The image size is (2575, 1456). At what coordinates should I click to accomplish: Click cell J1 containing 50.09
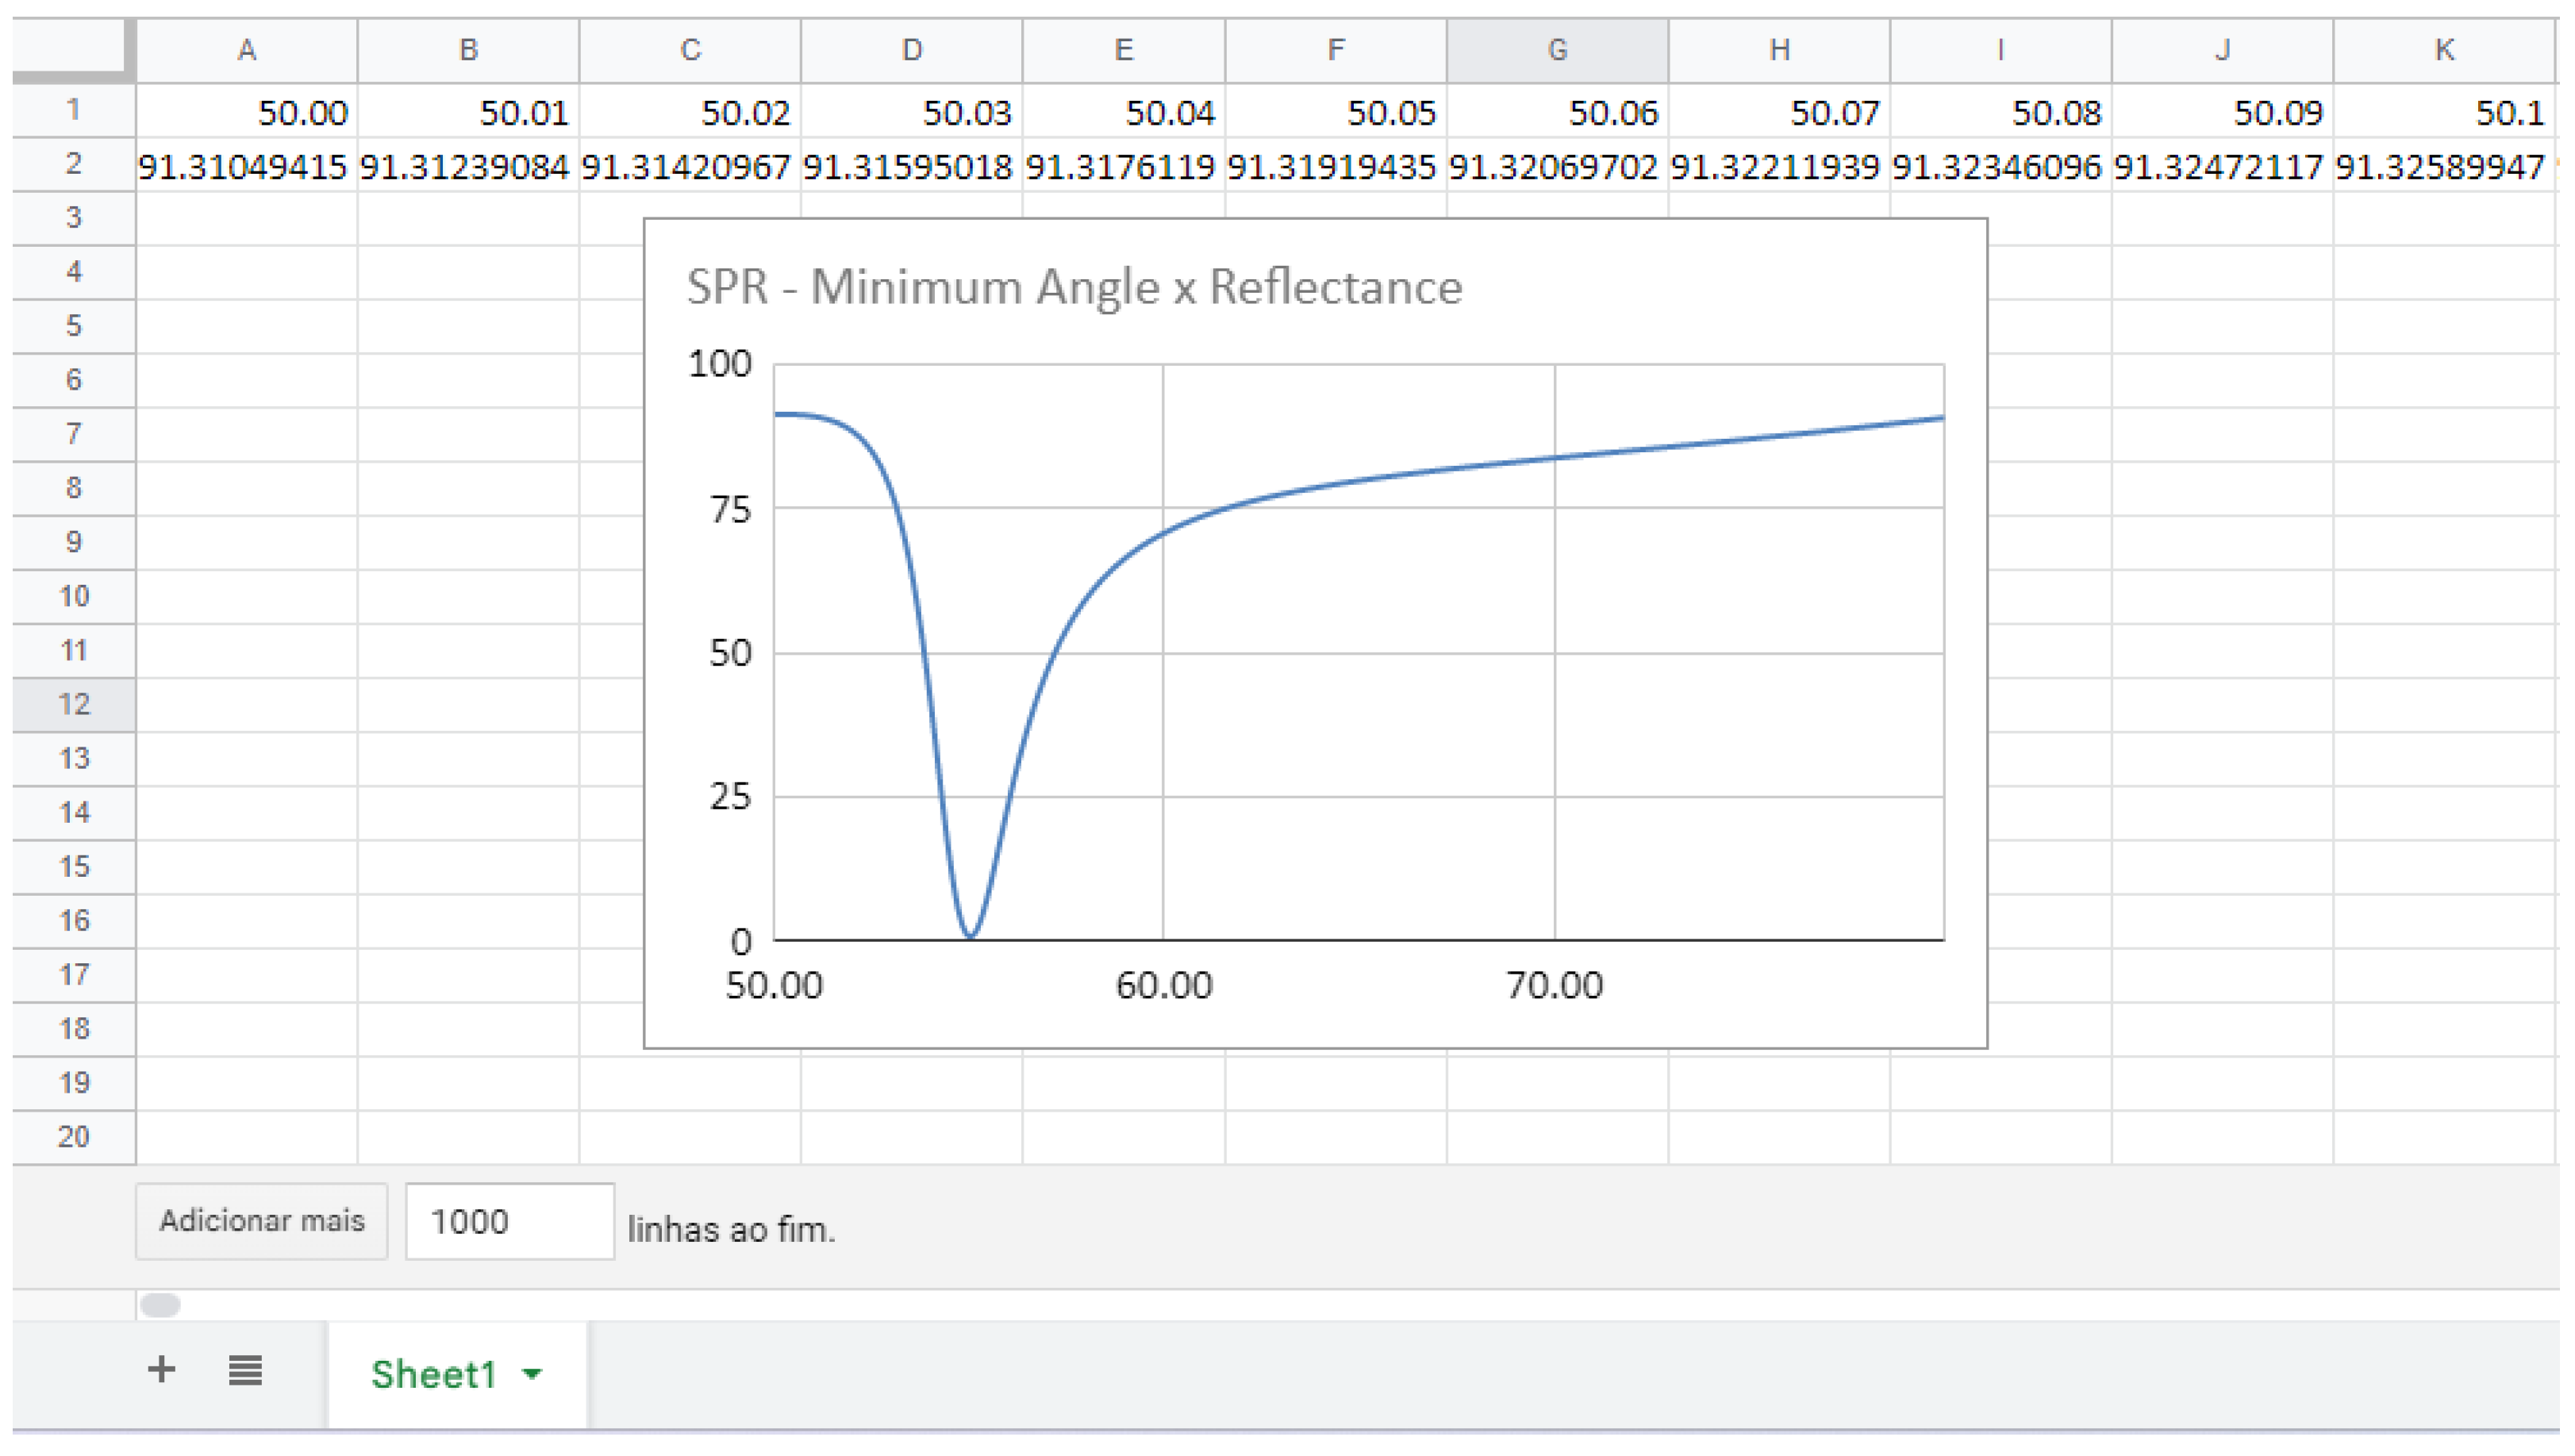coord(2222,112)
